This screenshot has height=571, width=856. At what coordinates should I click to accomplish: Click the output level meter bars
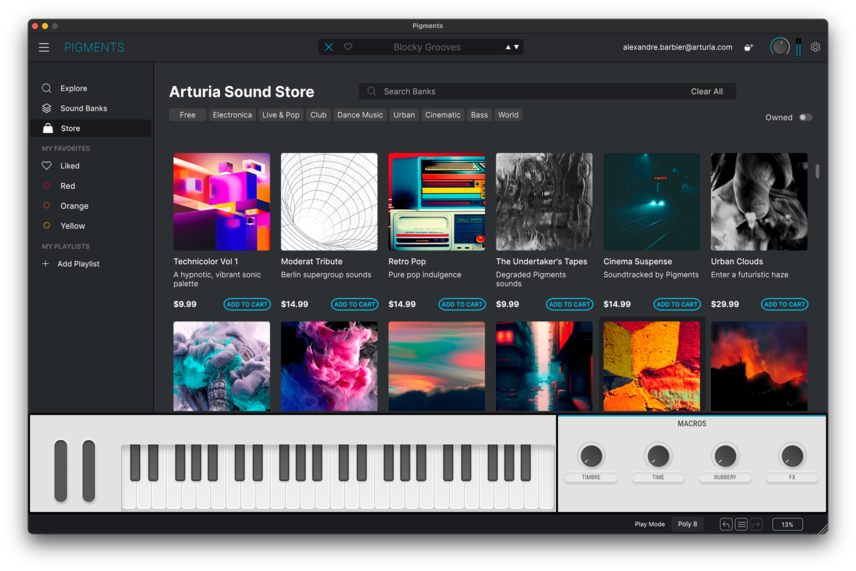pos(798,47)
